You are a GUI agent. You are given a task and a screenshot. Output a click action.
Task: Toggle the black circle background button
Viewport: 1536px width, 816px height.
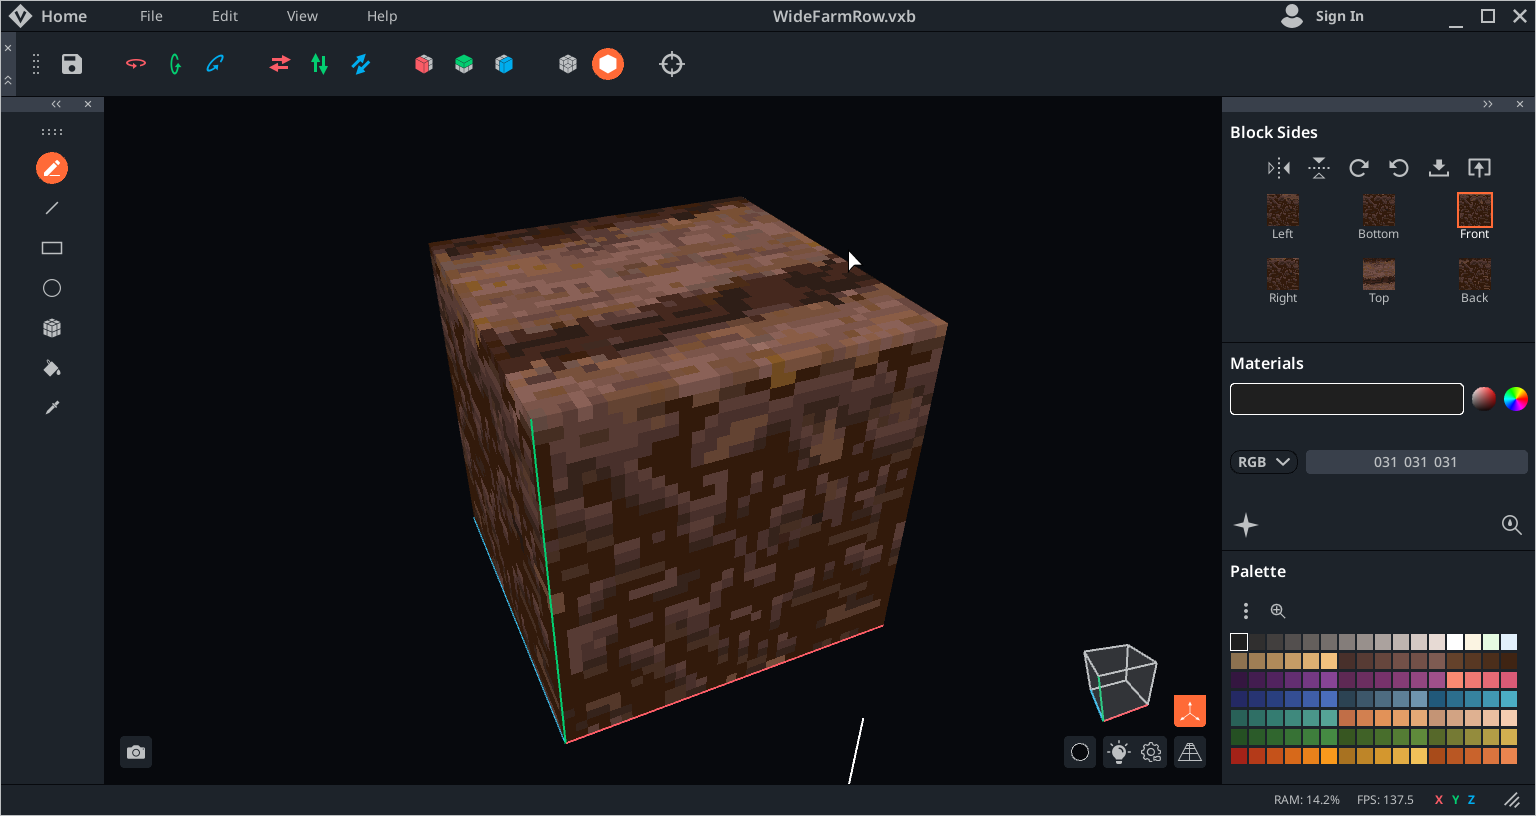point(1080,752)
